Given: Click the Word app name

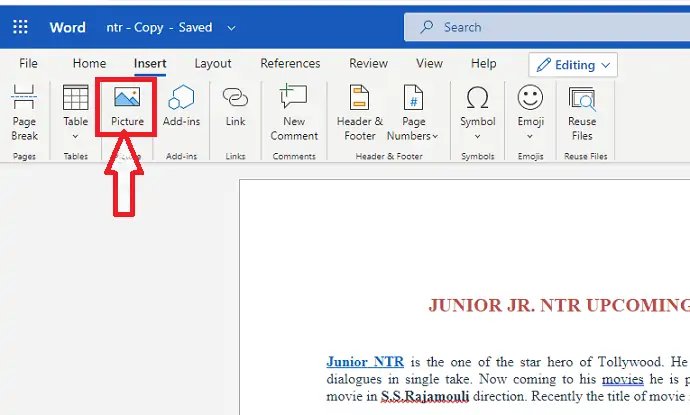Looking at the screenshot, I should [67, 27].
